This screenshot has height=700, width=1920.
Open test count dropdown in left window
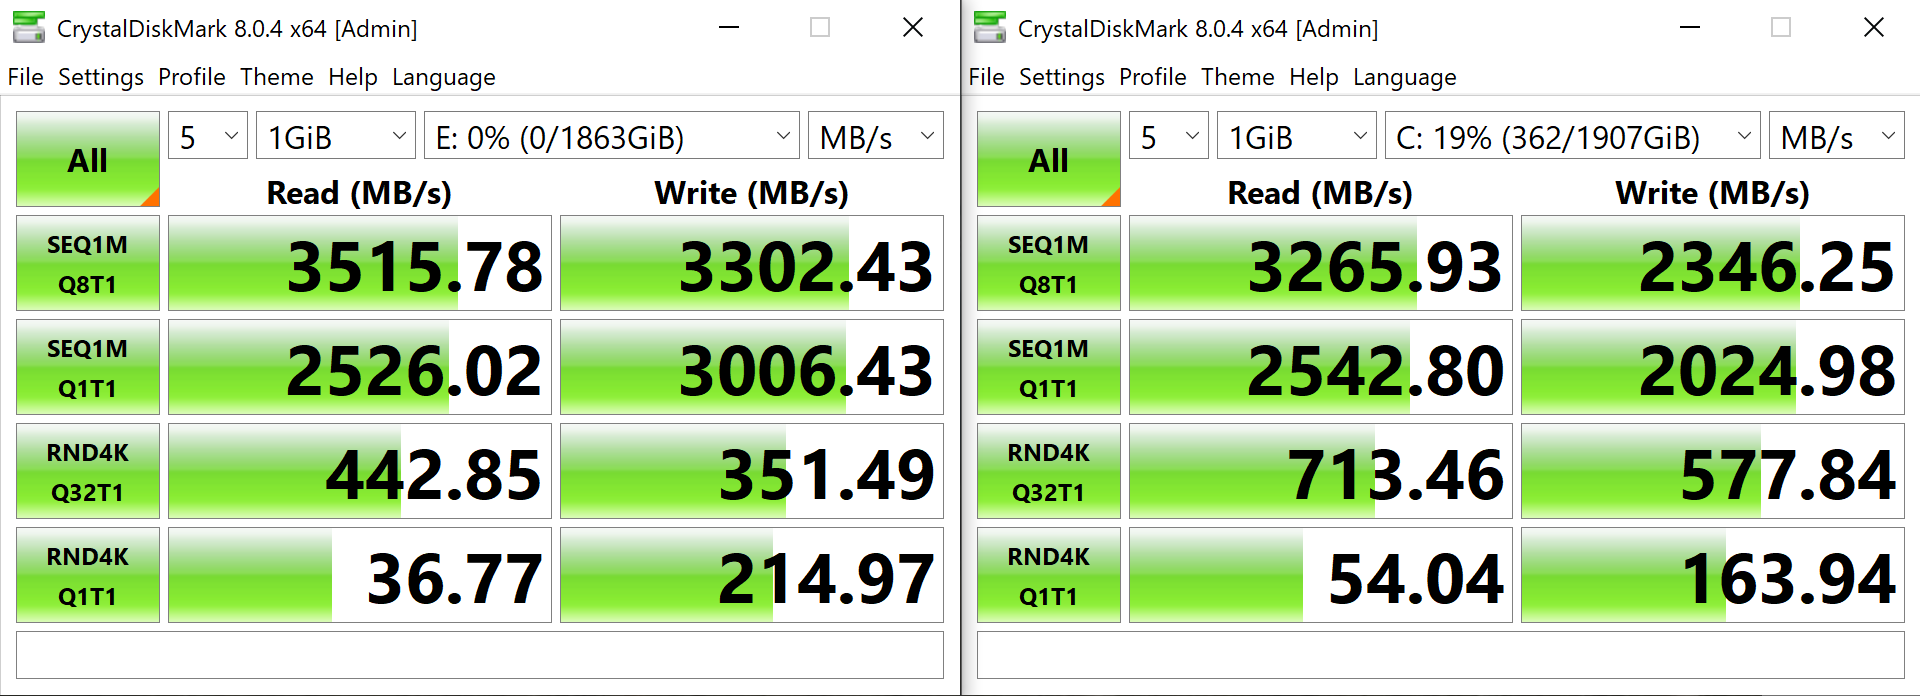(x=208, y=135)
